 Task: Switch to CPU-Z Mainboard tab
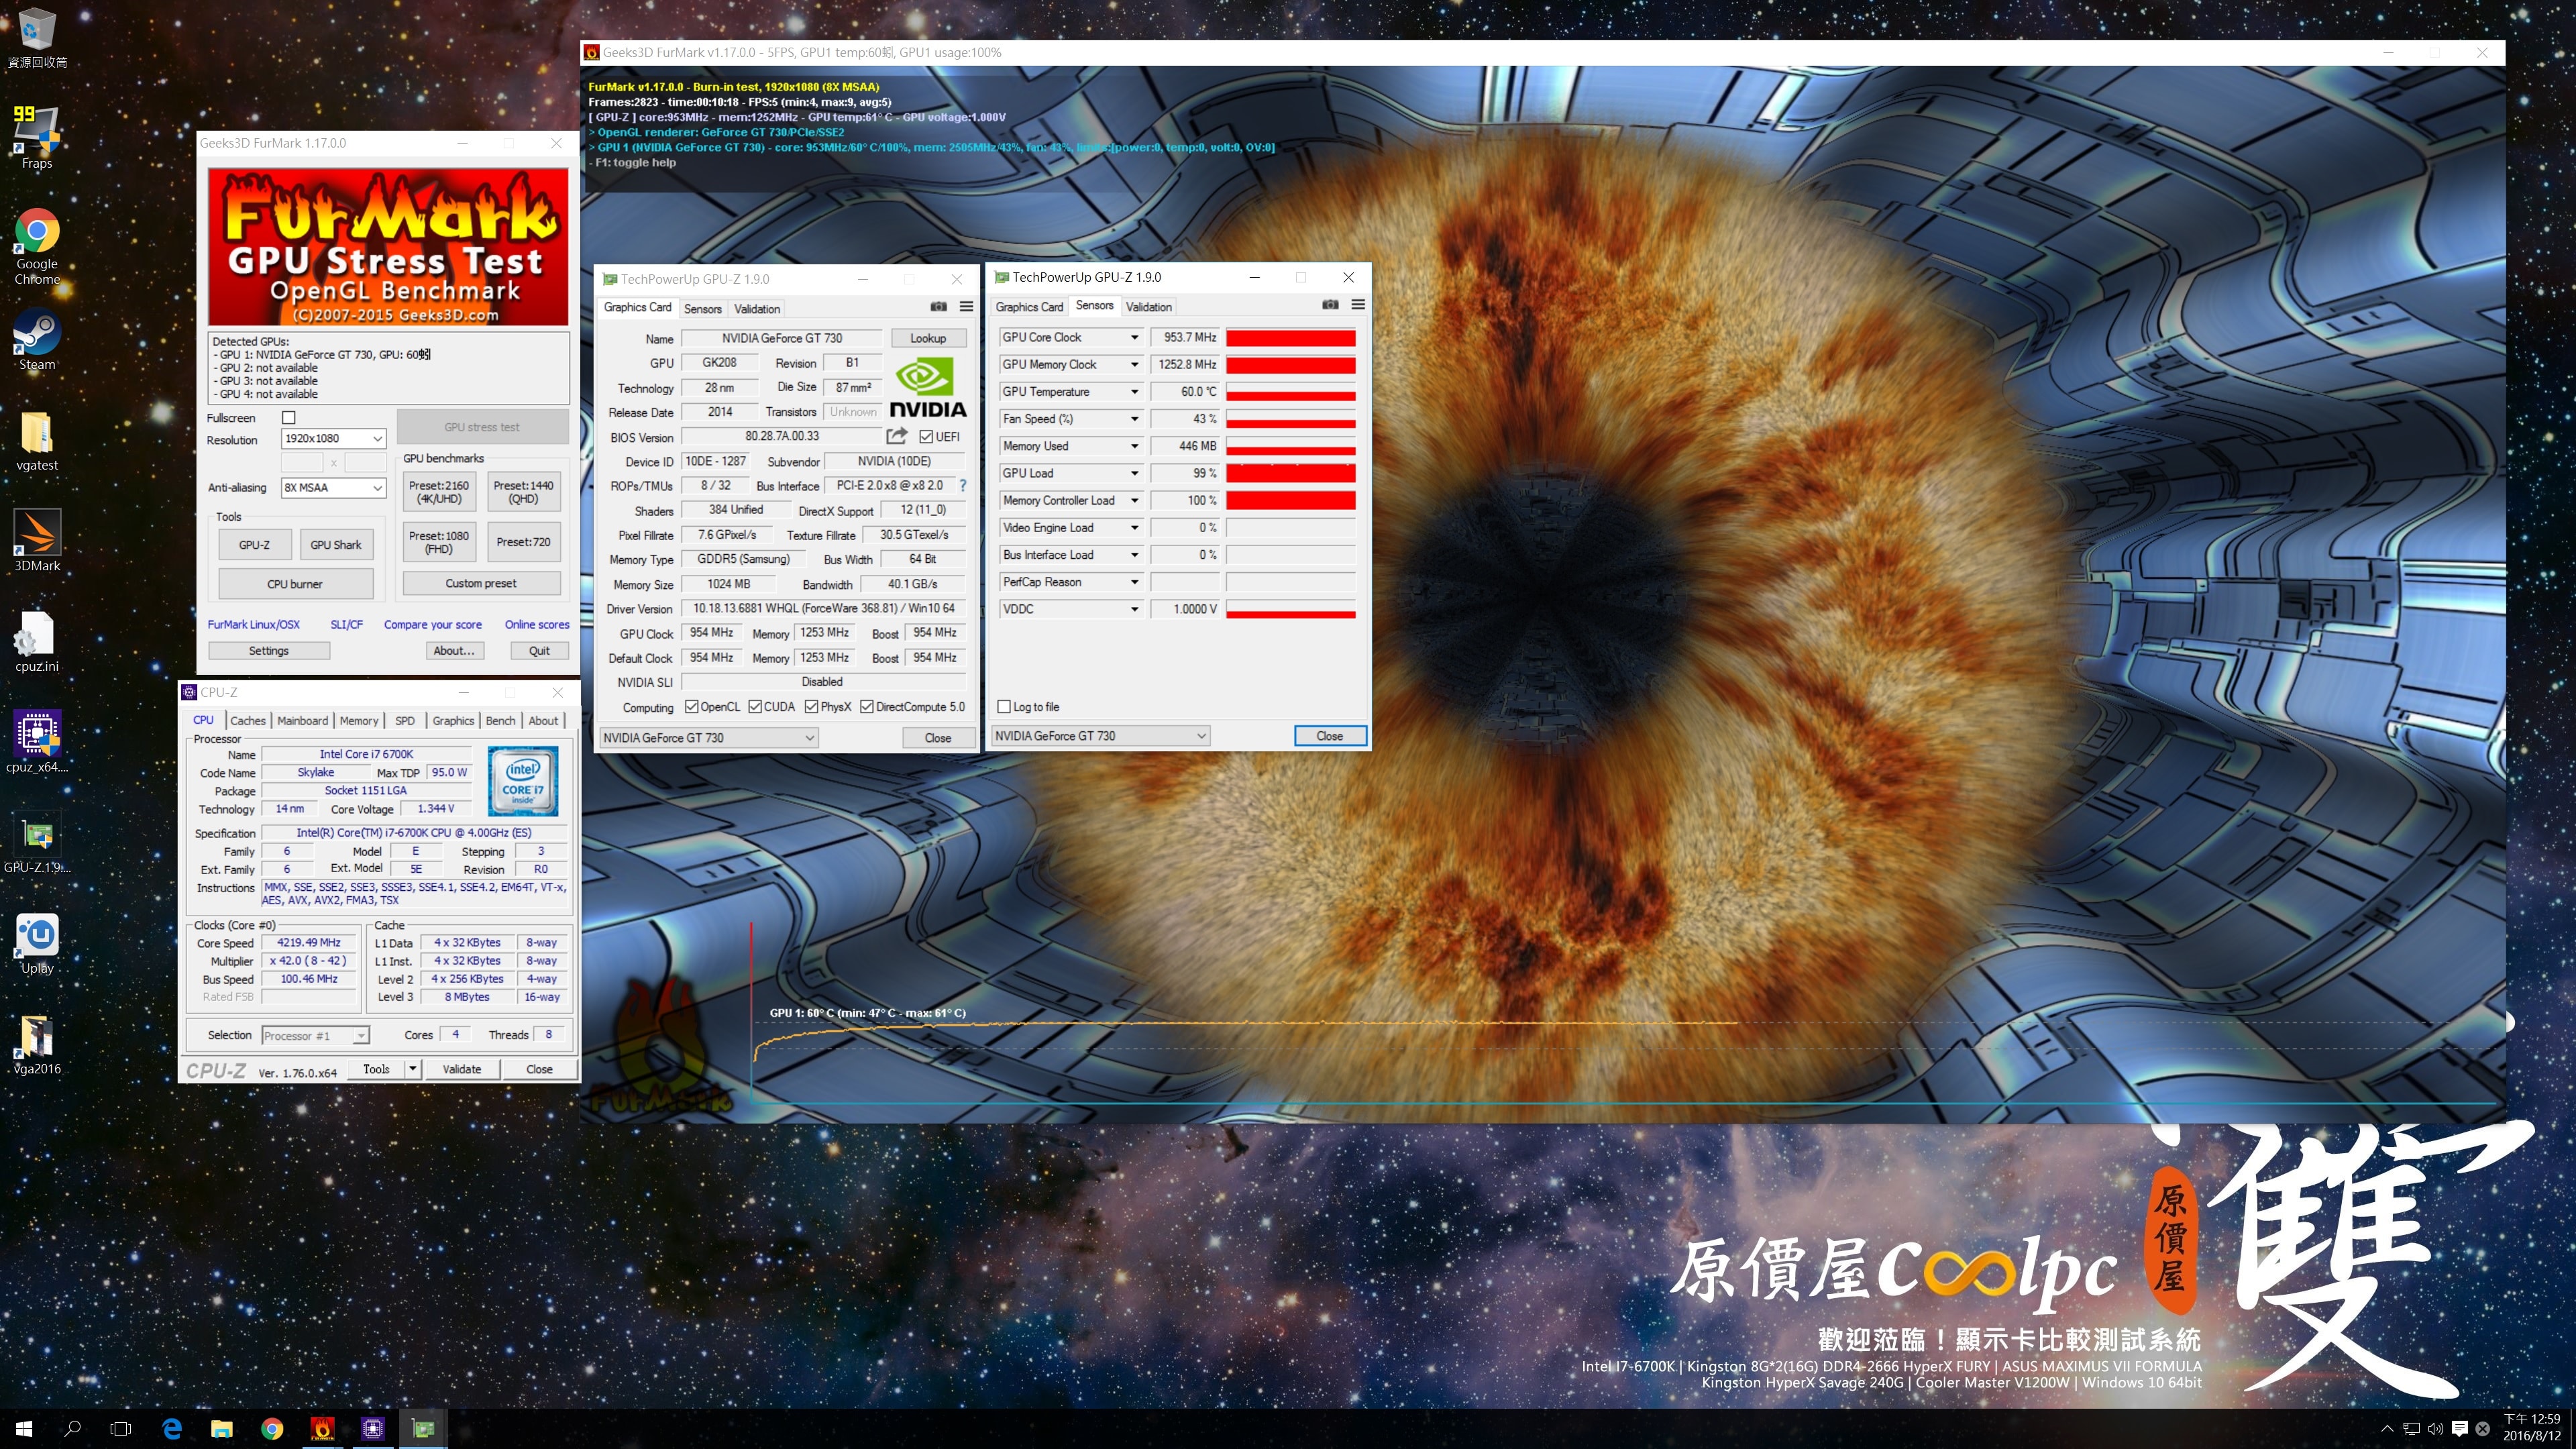302,720
